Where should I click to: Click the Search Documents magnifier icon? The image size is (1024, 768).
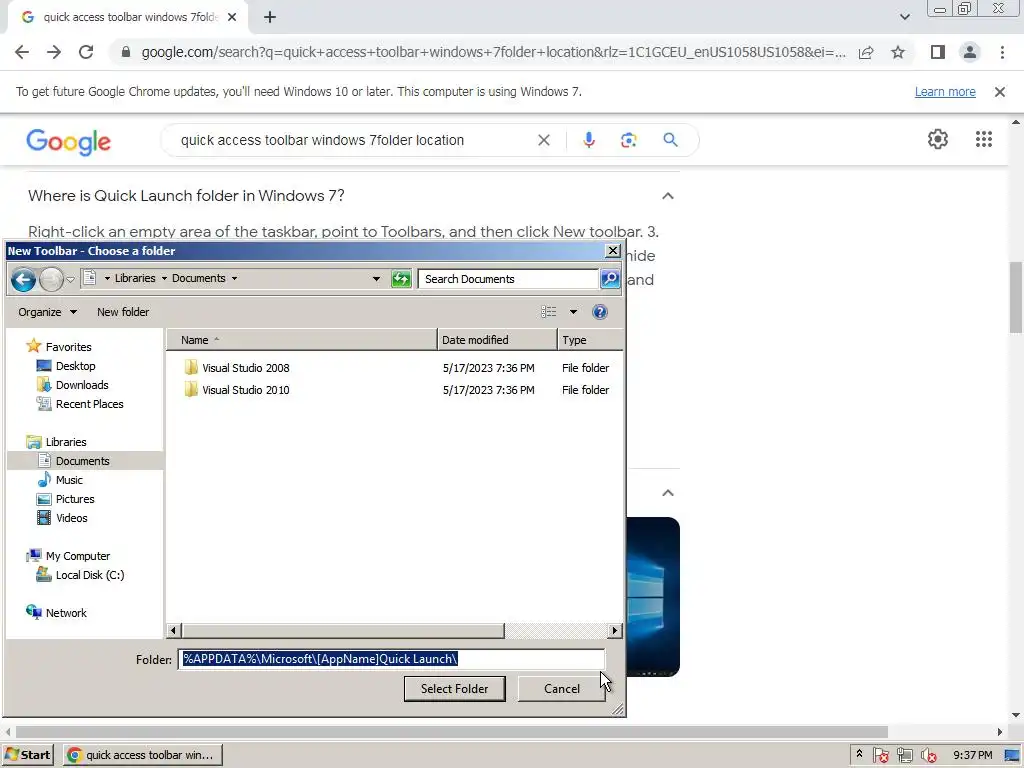coord(610,279)
